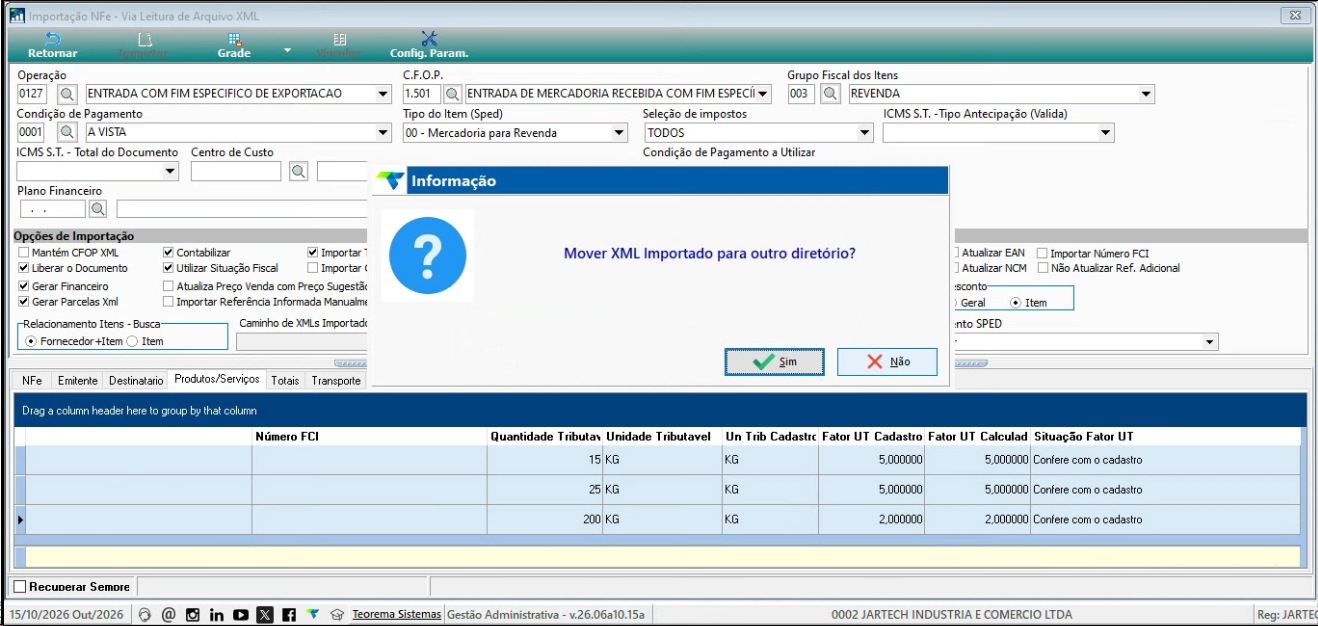The height and width of the screenshot is (626, 1318).
Task: Click magnifier search next to C.F.O.P. code 1.501
Action: 453,94
